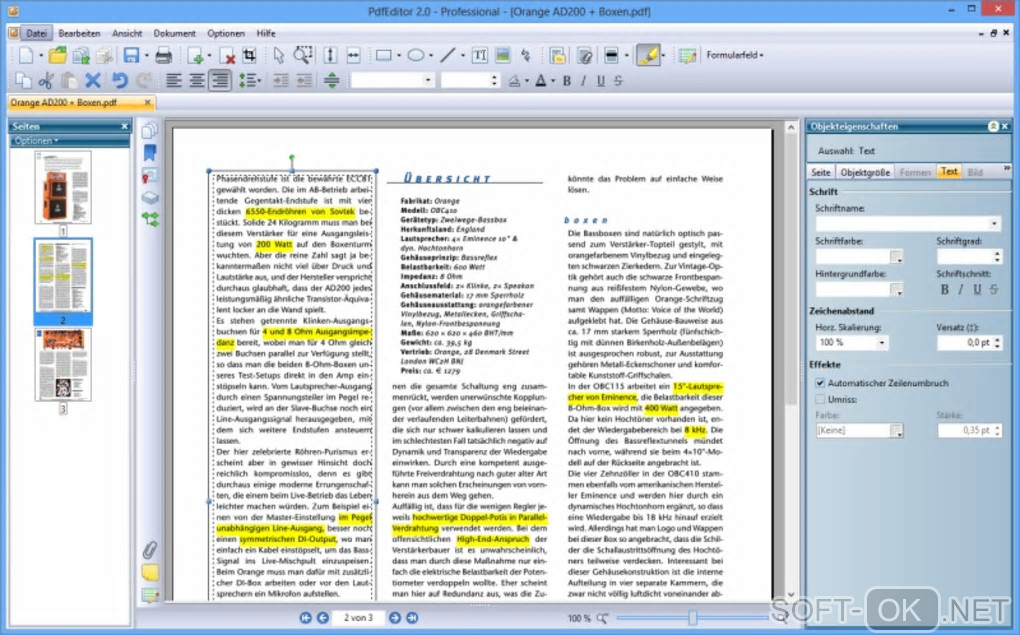This screenshot has width=1020, height=635.
Task: Open the bookmarks panel in the side strip
Action: (x=150, y=153)
